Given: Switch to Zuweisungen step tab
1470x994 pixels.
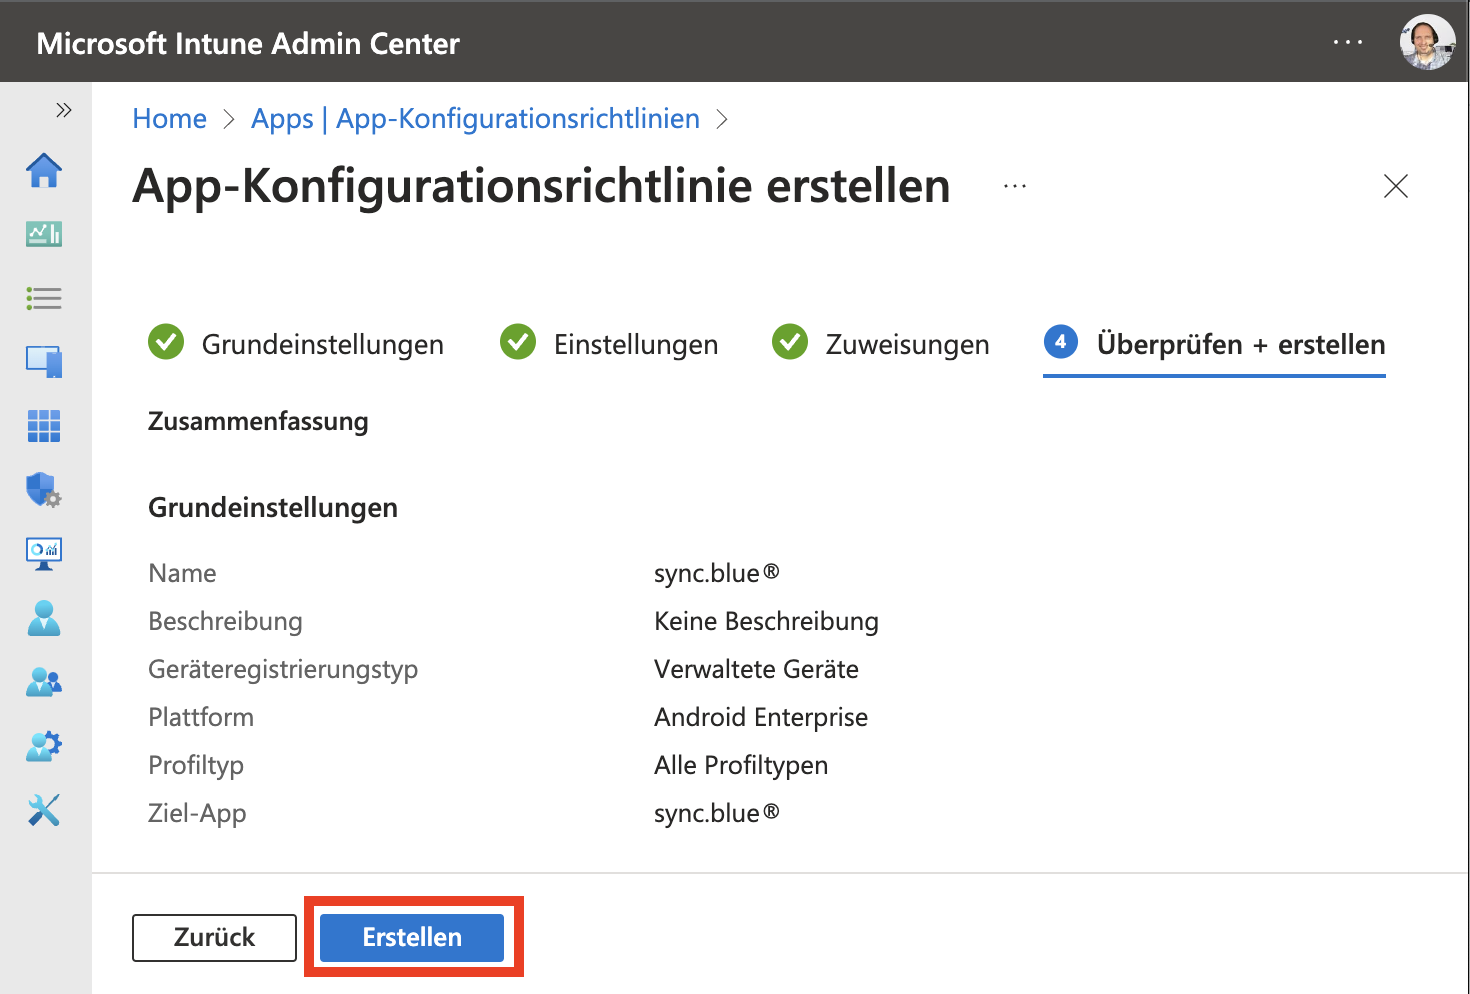Looking at the screenshot, I should [x=880, y=344].
